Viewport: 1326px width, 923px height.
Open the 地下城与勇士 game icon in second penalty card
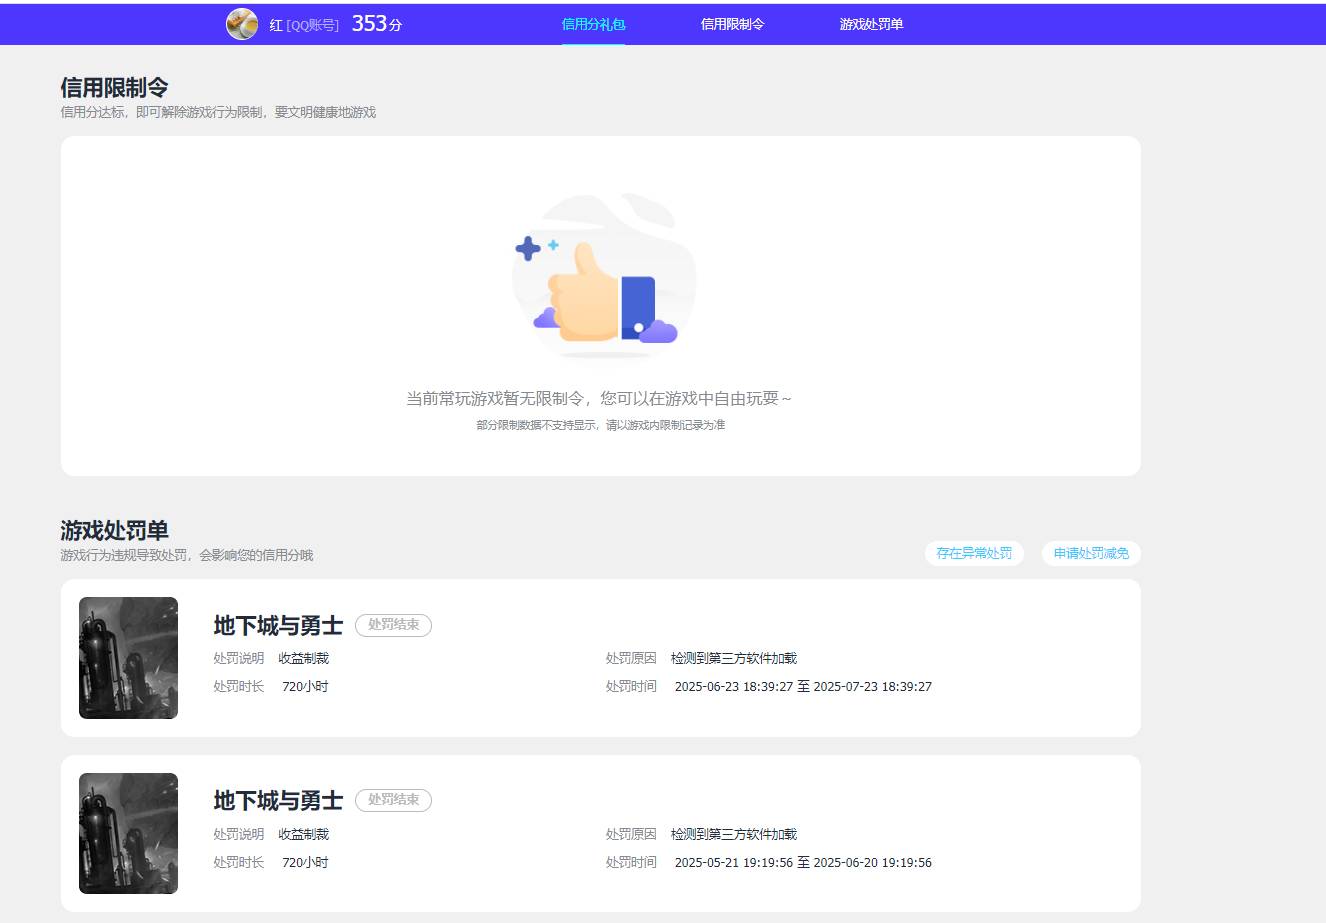128,832
